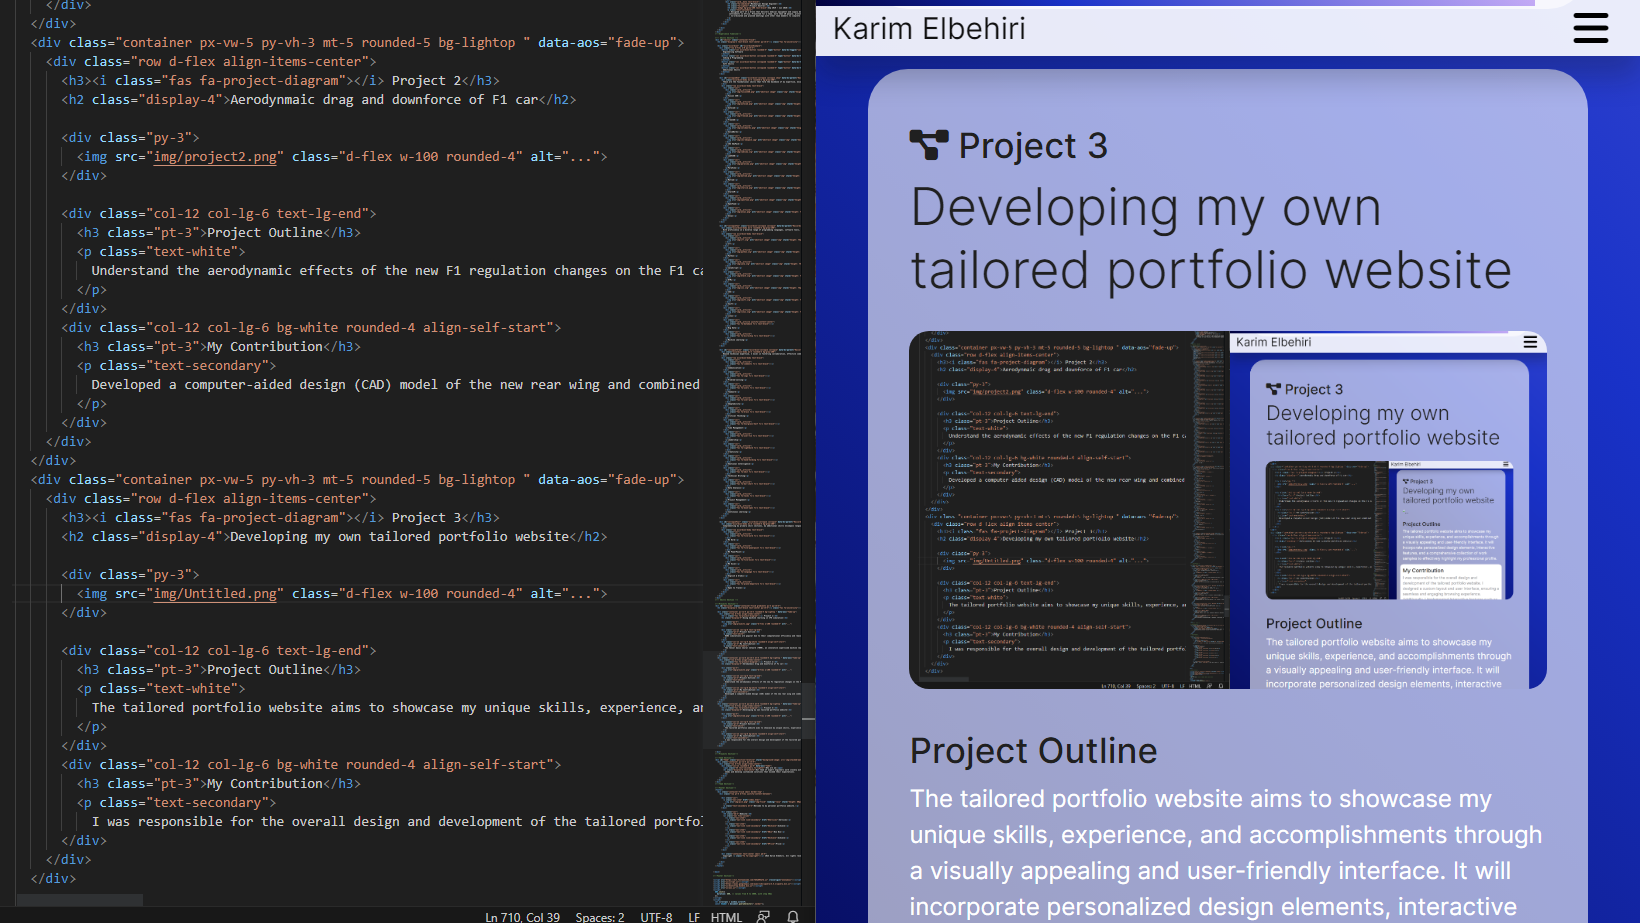
Task: Click the first "My Contribution" h3 code line
Action: point(219,346)
